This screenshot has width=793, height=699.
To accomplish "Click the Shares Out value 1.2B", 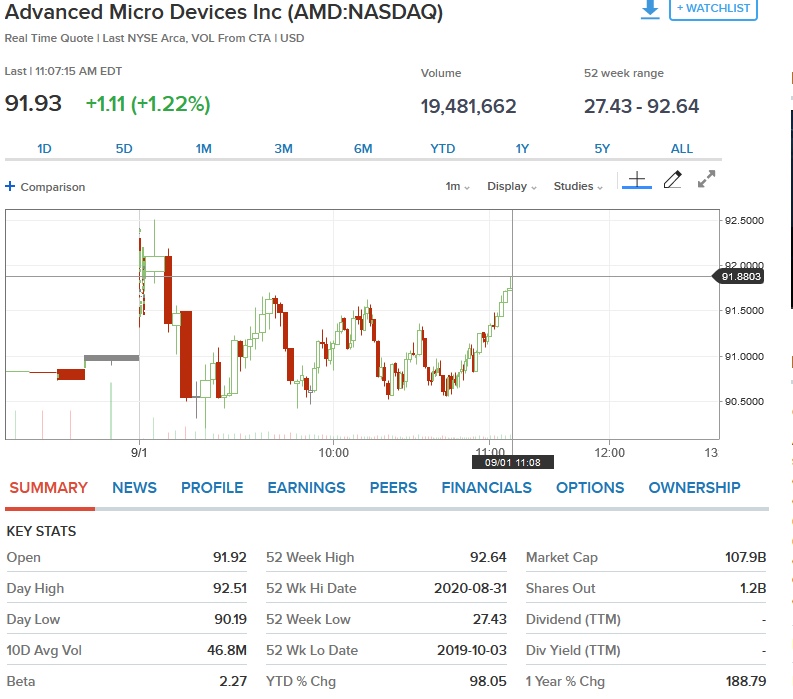I will (753, 588).
